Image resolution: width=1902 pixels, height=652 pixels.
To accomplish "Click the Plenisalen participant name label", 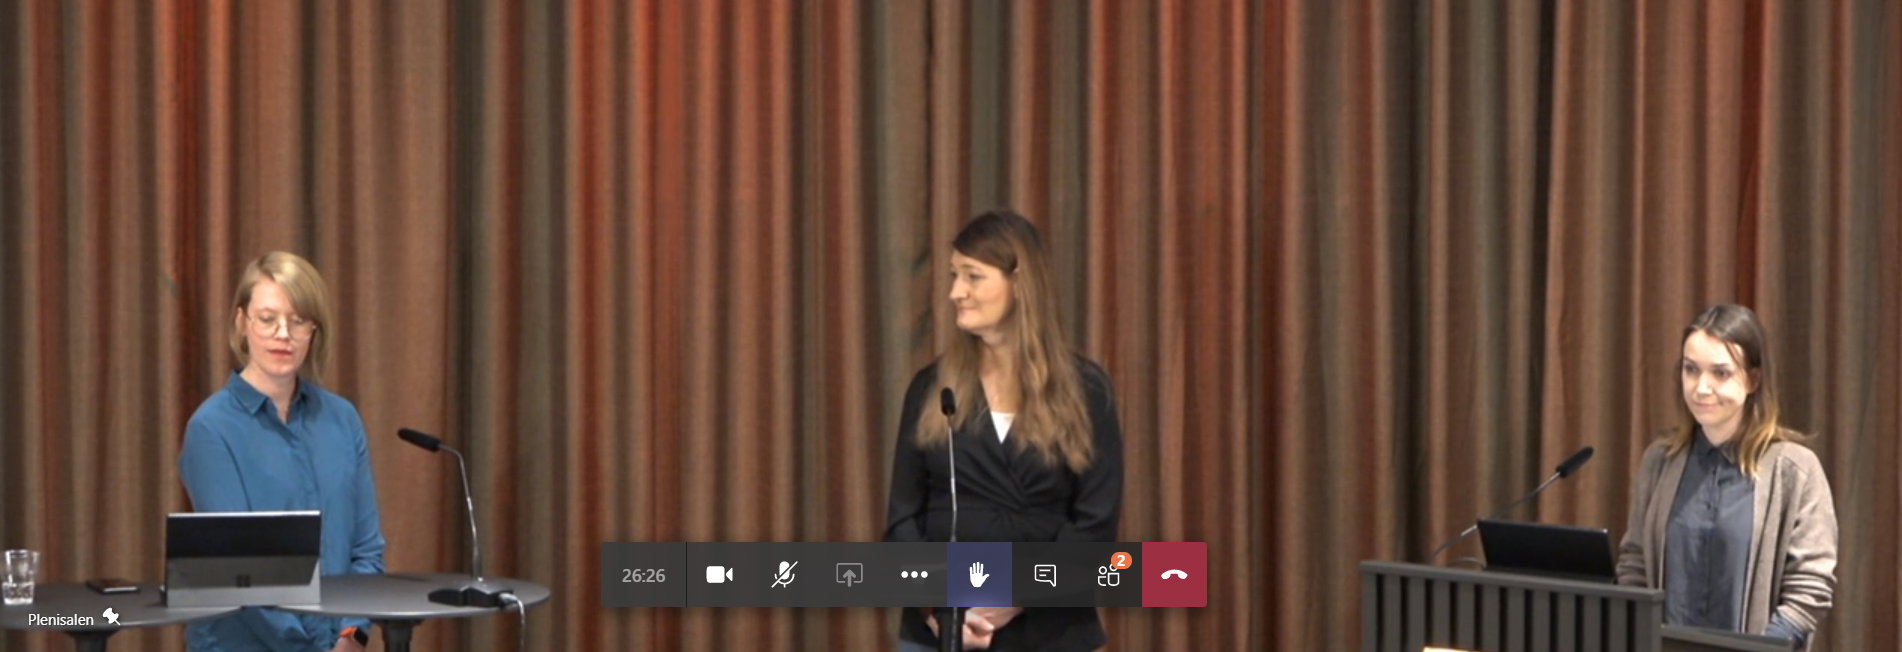I will click(x=60, y=620).
